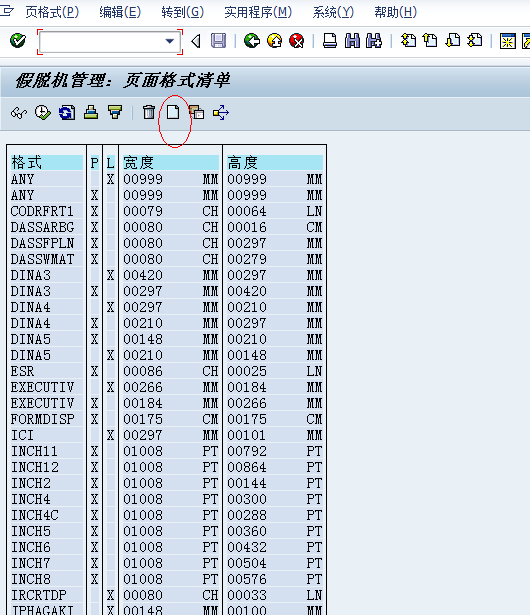
Task: Select the INCH4C format row
Action: coord(166,515)
